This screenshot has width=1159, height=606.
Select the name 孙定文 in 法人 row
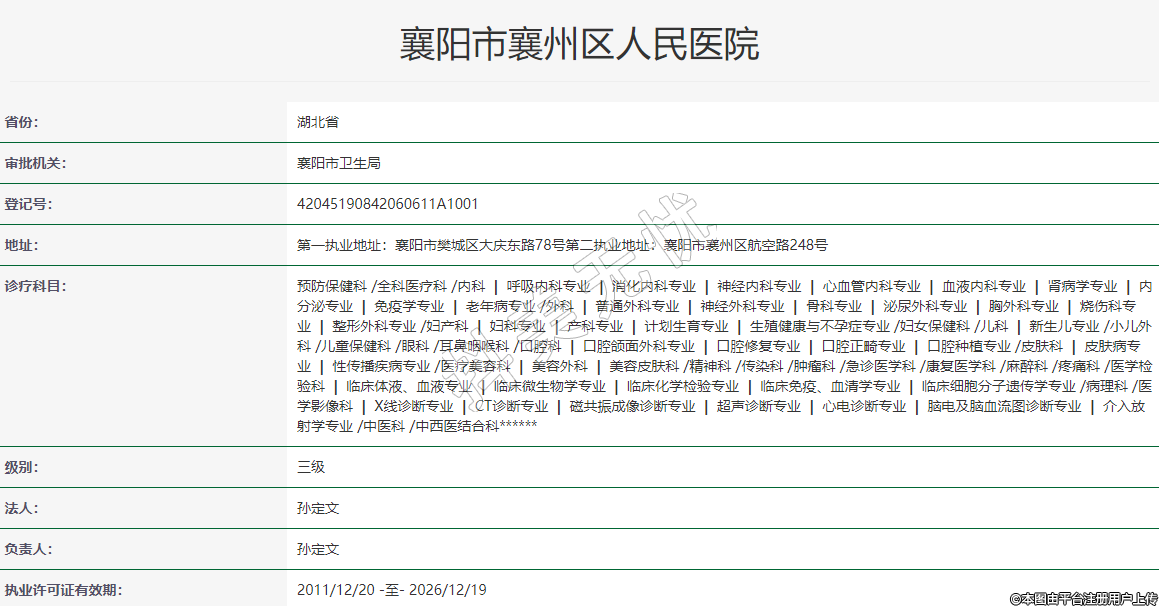(318, 508)
